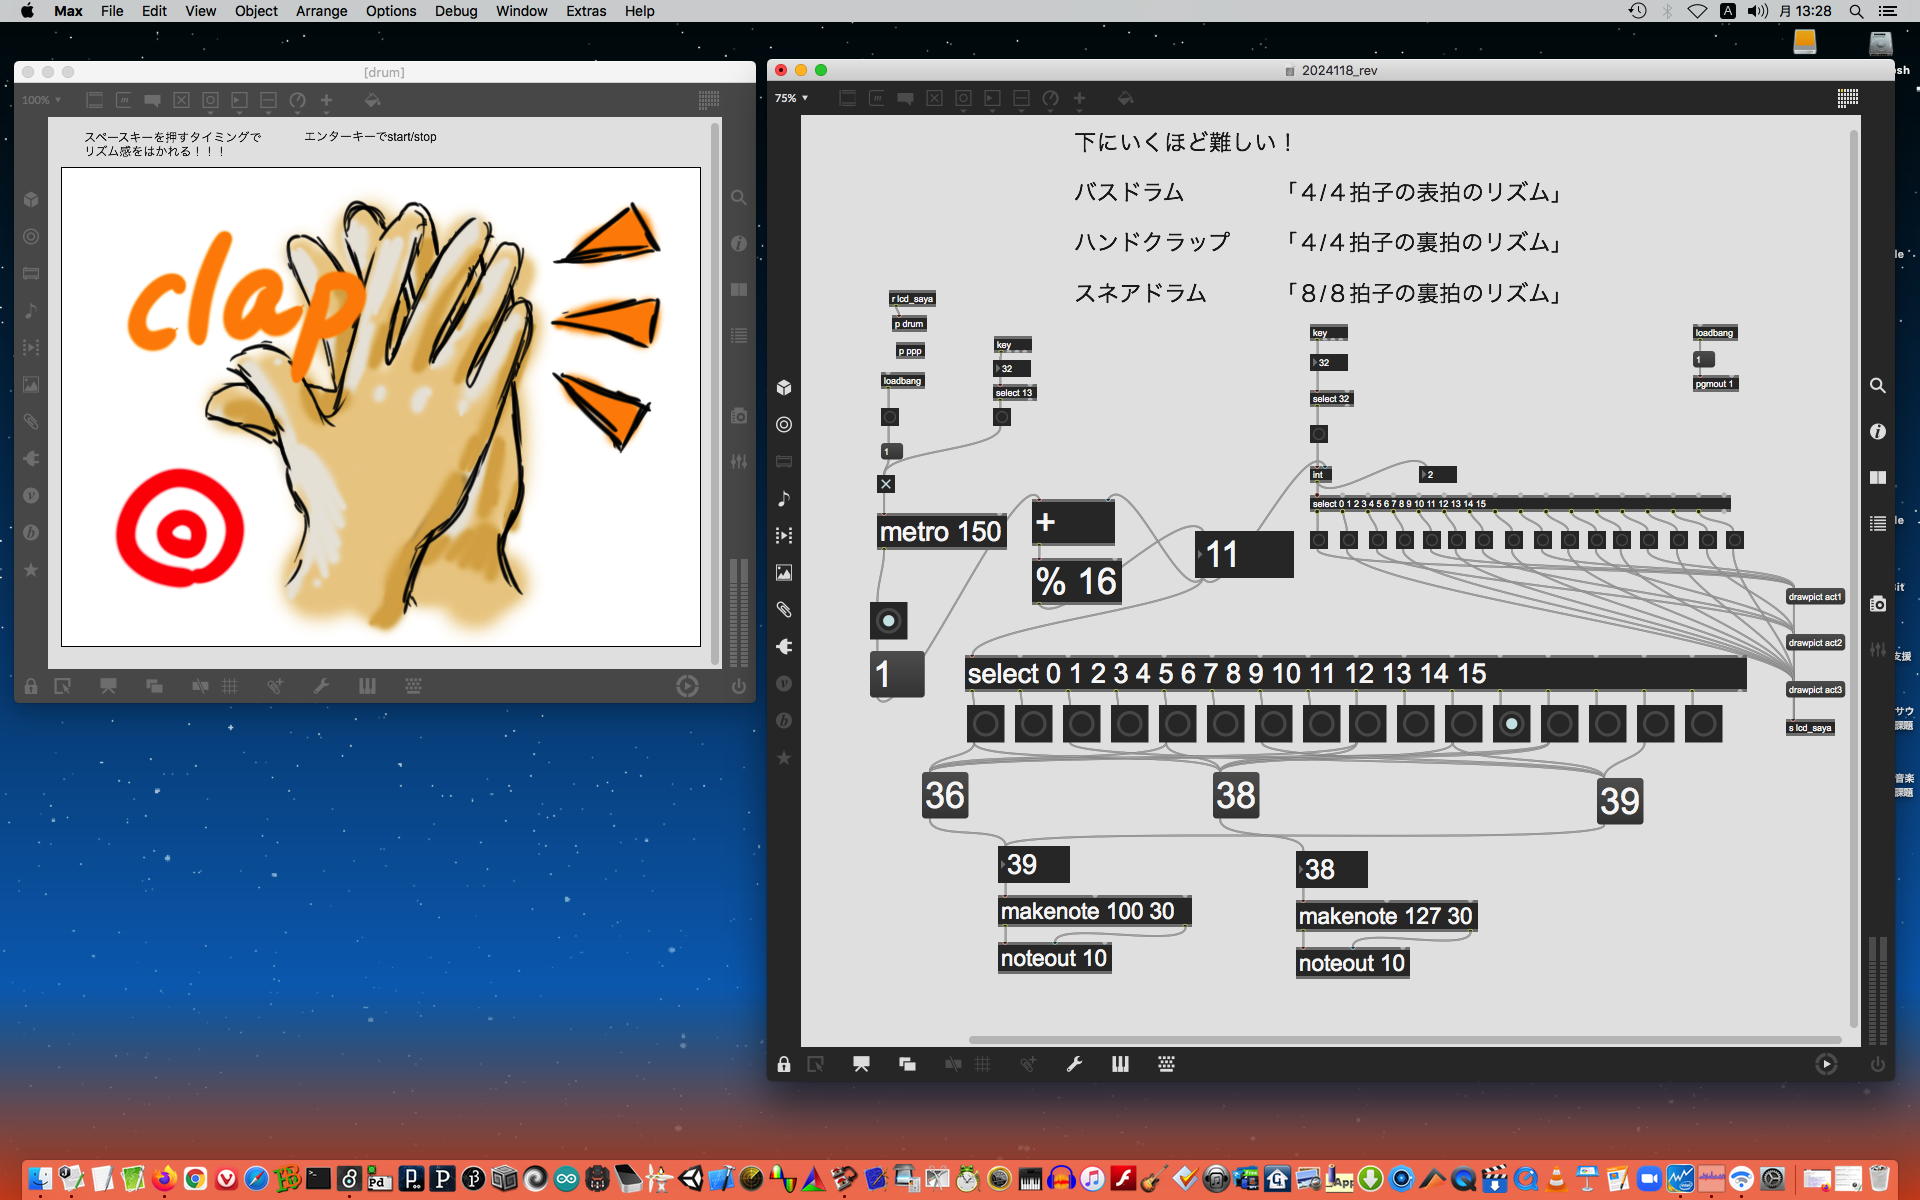This screenshot has width=1920, height=1200.
Task: Open the Arrange menu
Action: [321, 11]
